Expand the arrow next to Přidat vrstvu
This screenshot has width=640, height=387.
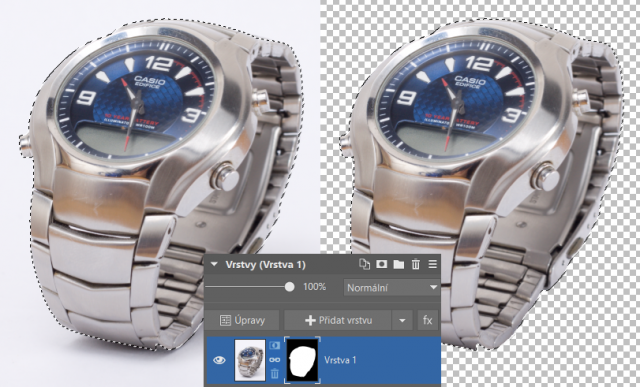pyautogui.click(x=402, y=320)
